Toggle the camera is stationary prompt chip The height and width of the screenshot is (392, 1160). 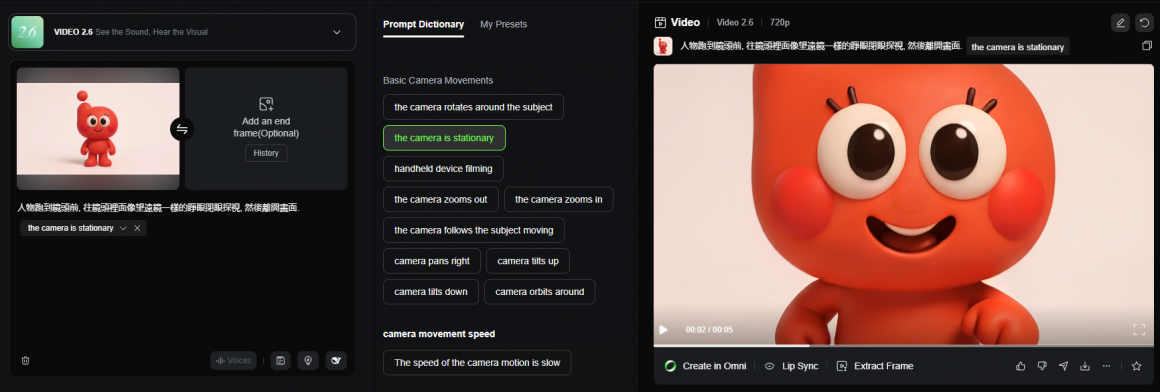pos(444,138)
